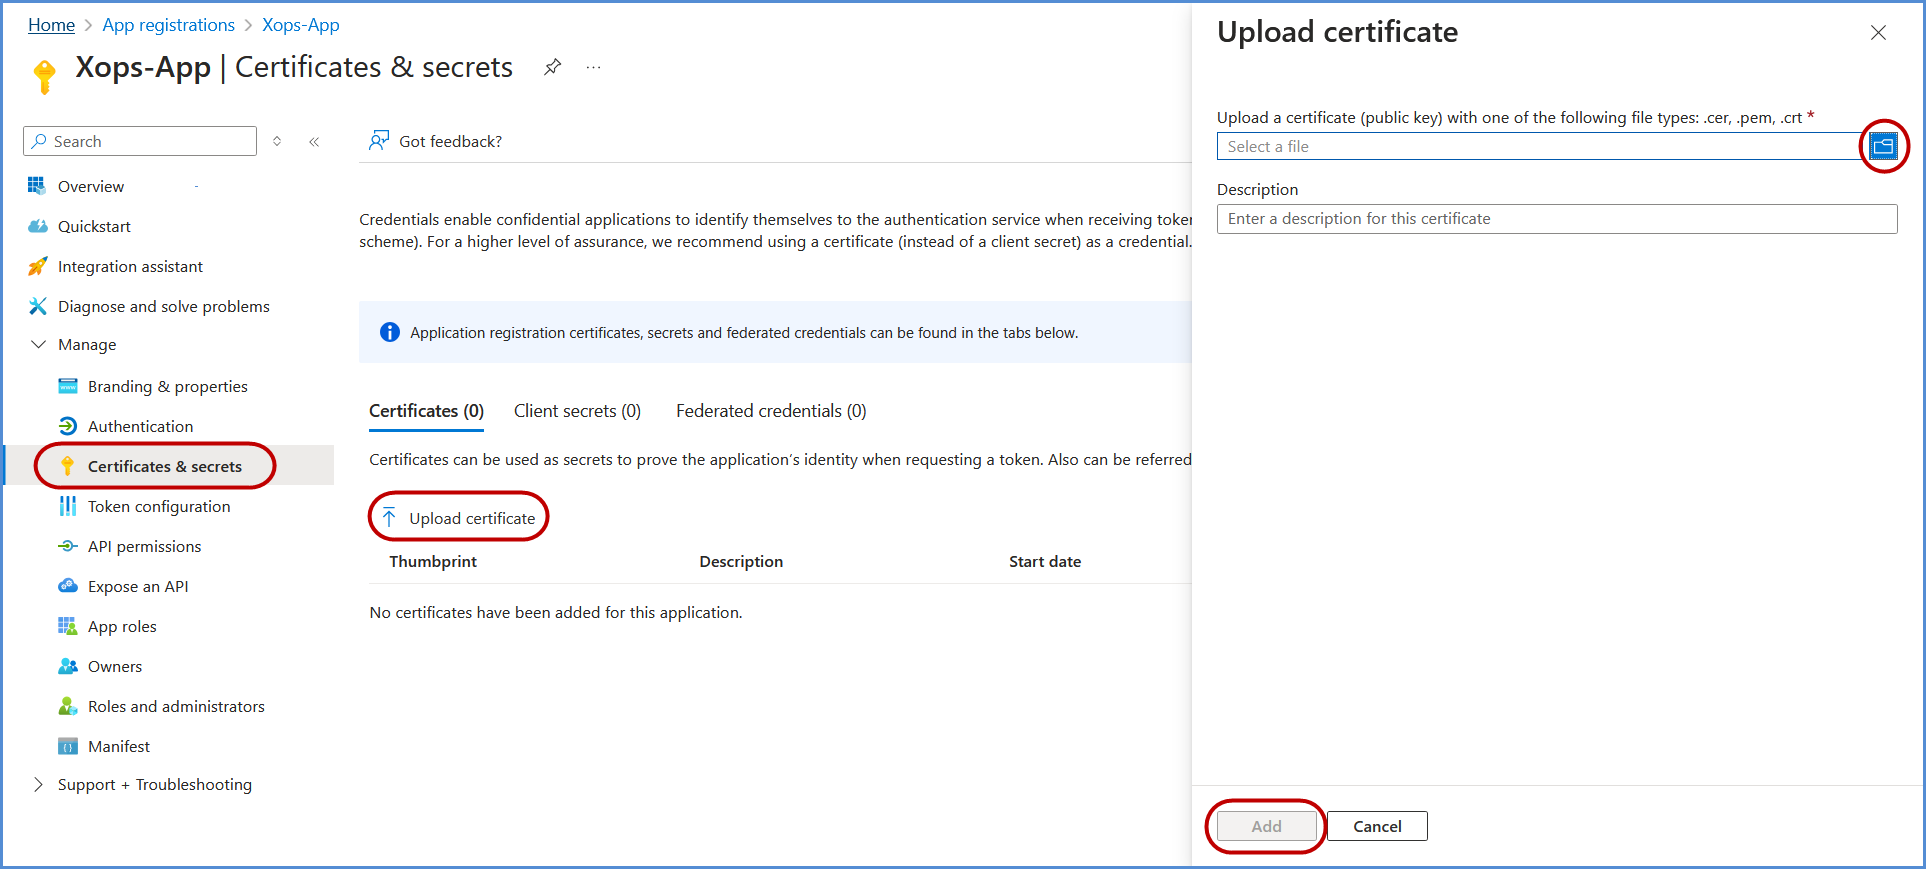Switch to Federated credentials tab

(x=770, y=411)
